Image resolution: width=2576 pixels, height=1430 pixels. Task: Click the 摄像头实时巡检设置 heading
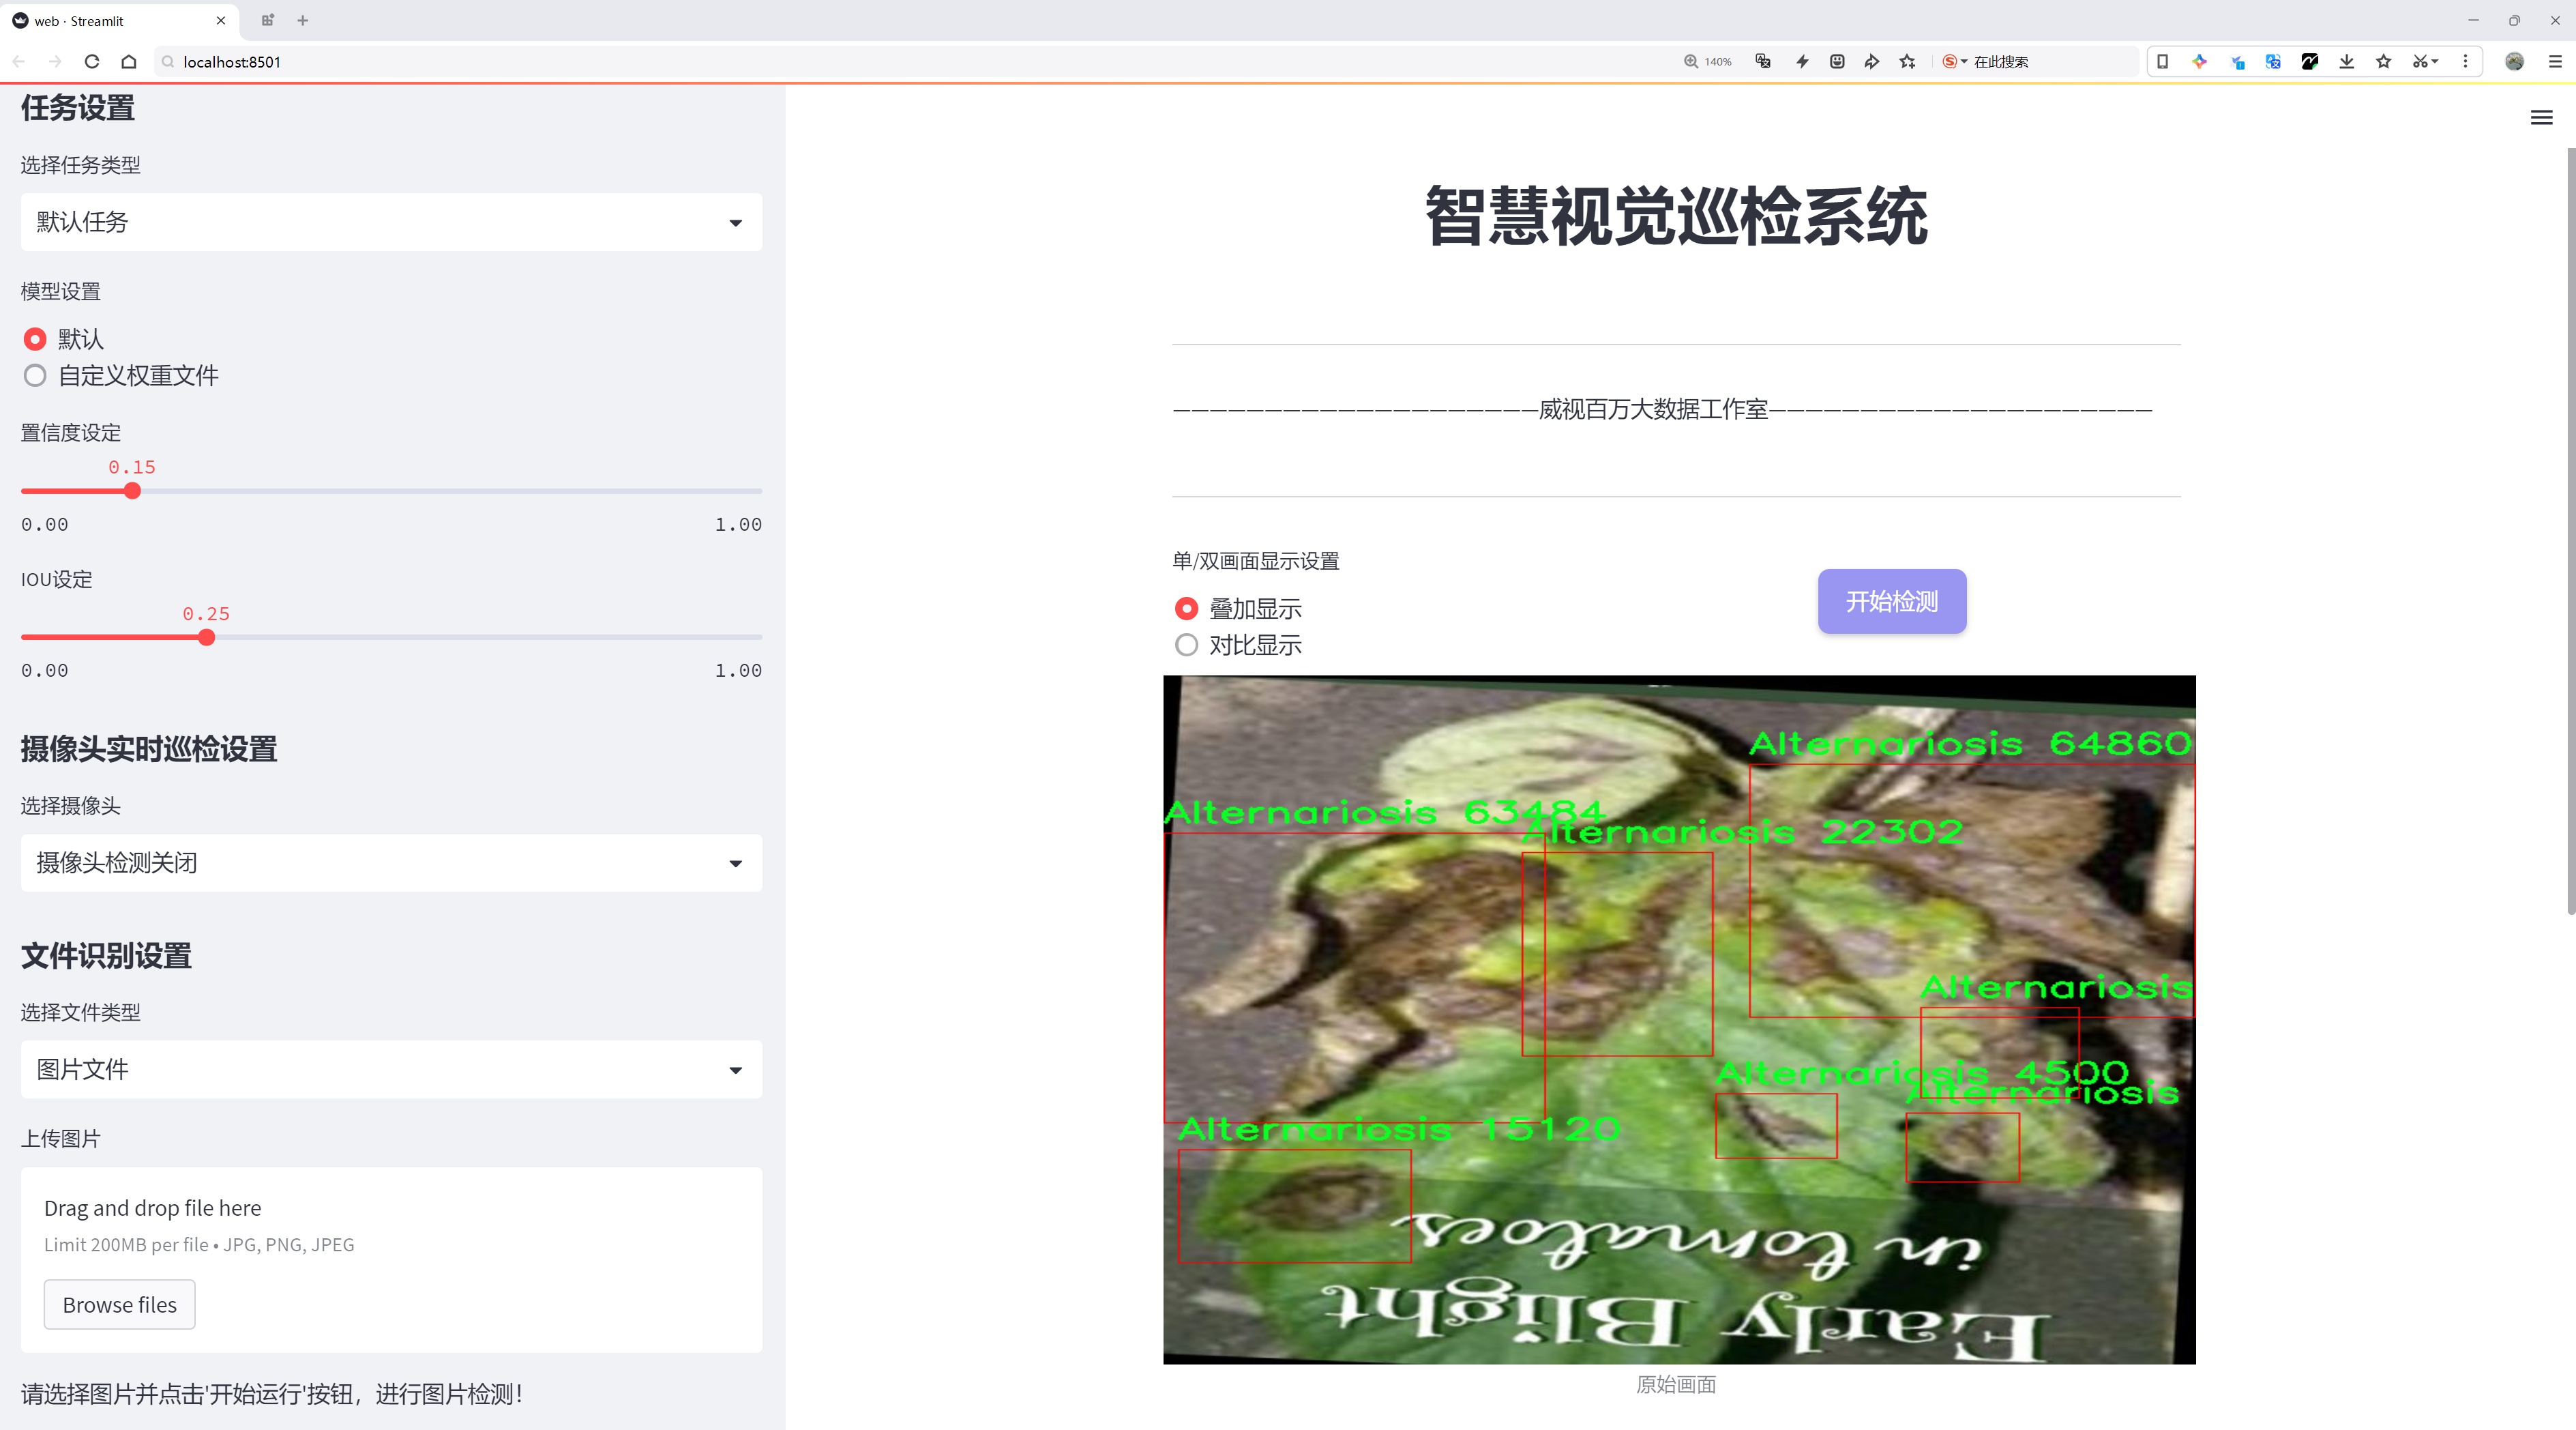pyautogui.click(x=149, y=749)
